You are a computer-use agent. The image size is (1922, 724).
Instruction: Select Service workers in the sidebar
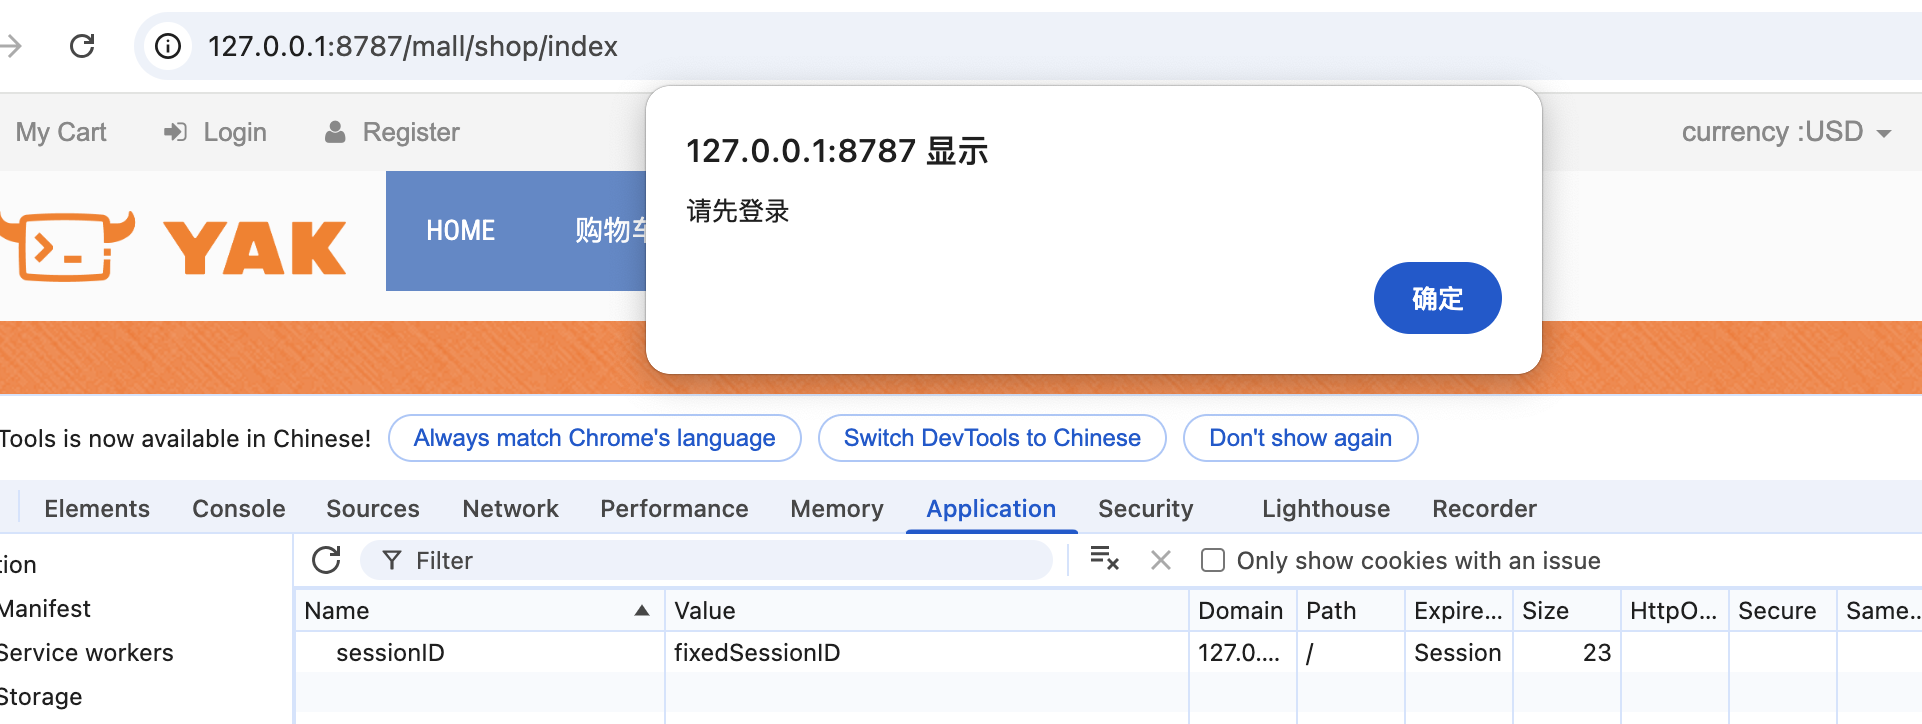pyautogui.click(x=87, y=653)
